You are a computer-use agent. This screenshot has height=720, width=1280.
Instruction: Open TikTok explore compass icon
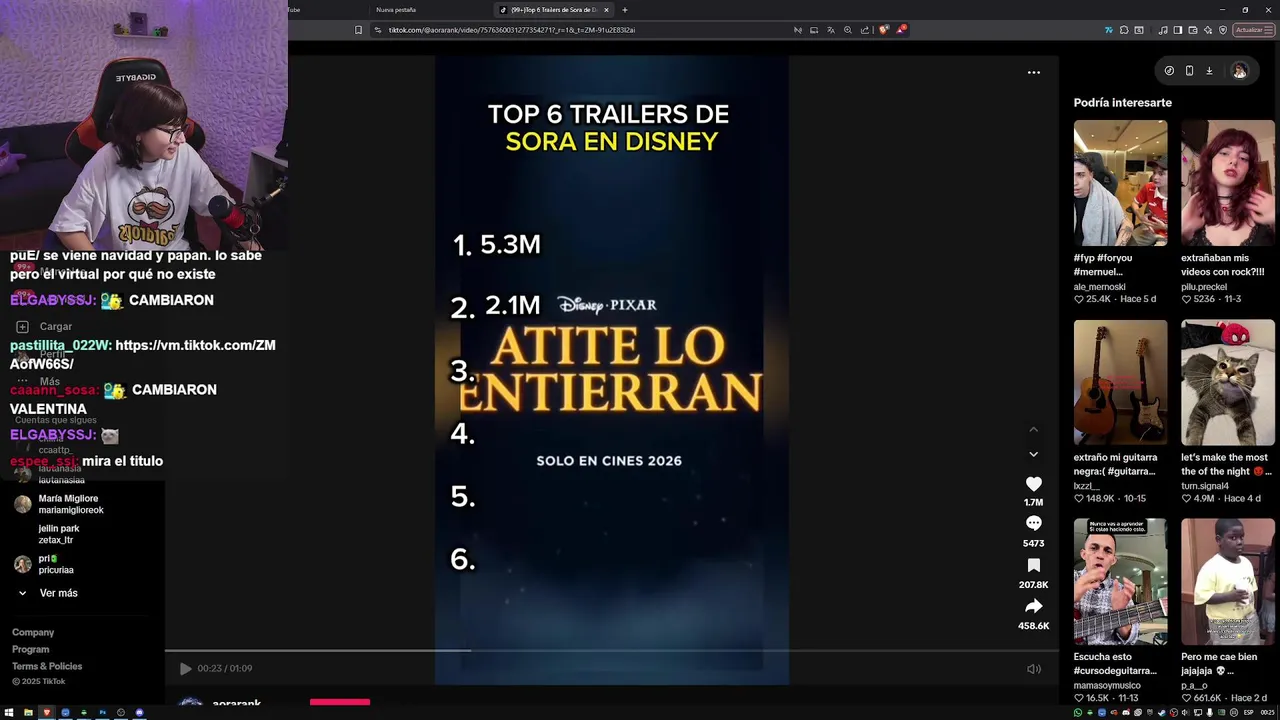[x=1169, y=70]
